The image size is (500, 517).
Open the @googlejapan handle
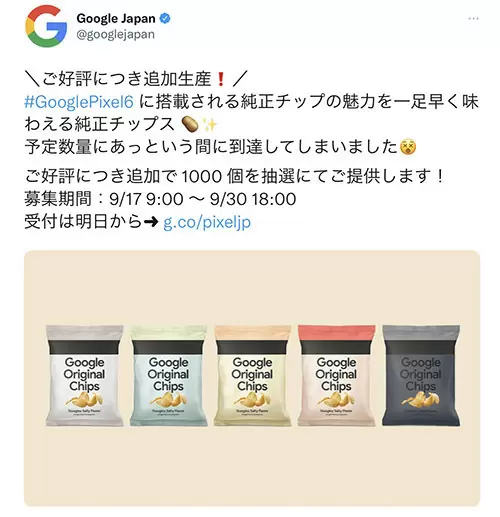(116, 34)
